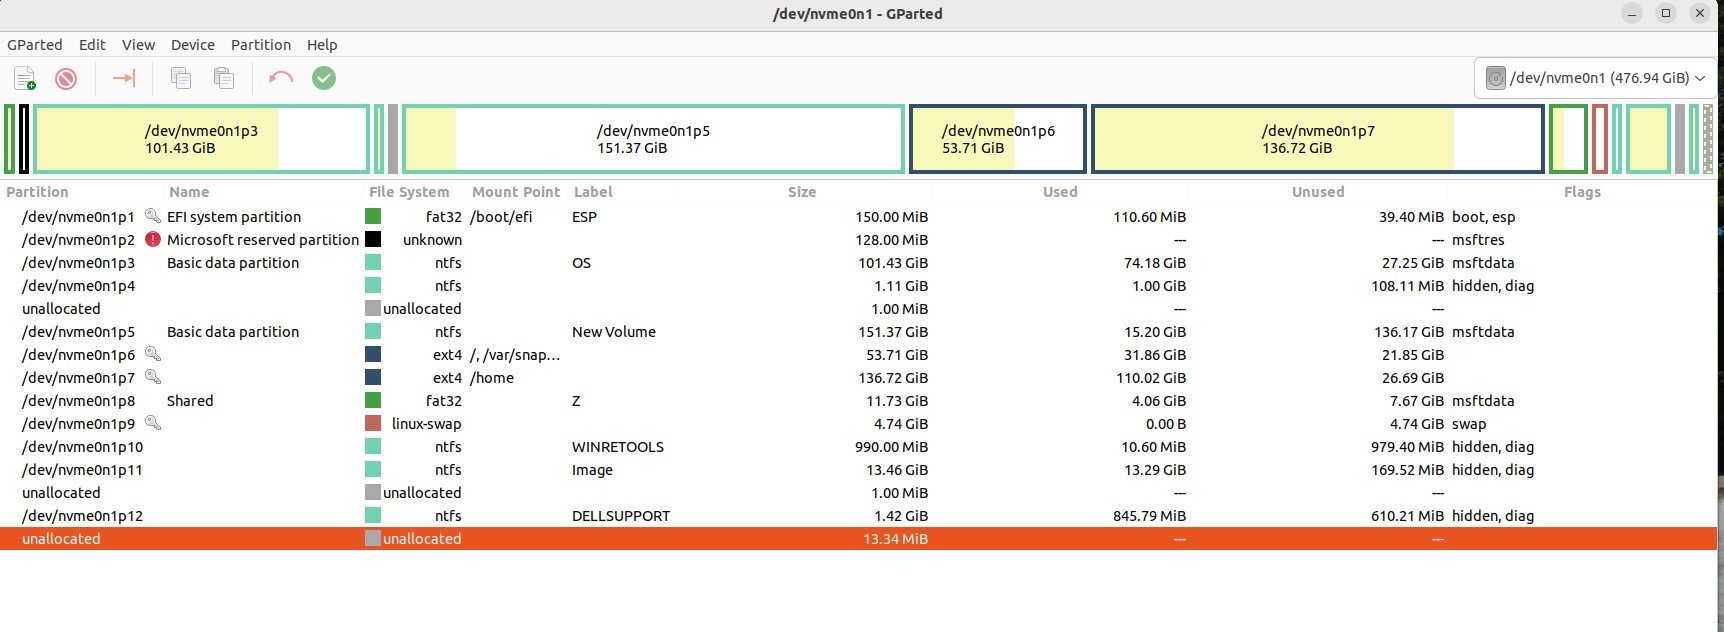Image resolution: width=1724 pixels, height=632 pixels.
Task: Click the Label column header
Action: coord(593,192)
